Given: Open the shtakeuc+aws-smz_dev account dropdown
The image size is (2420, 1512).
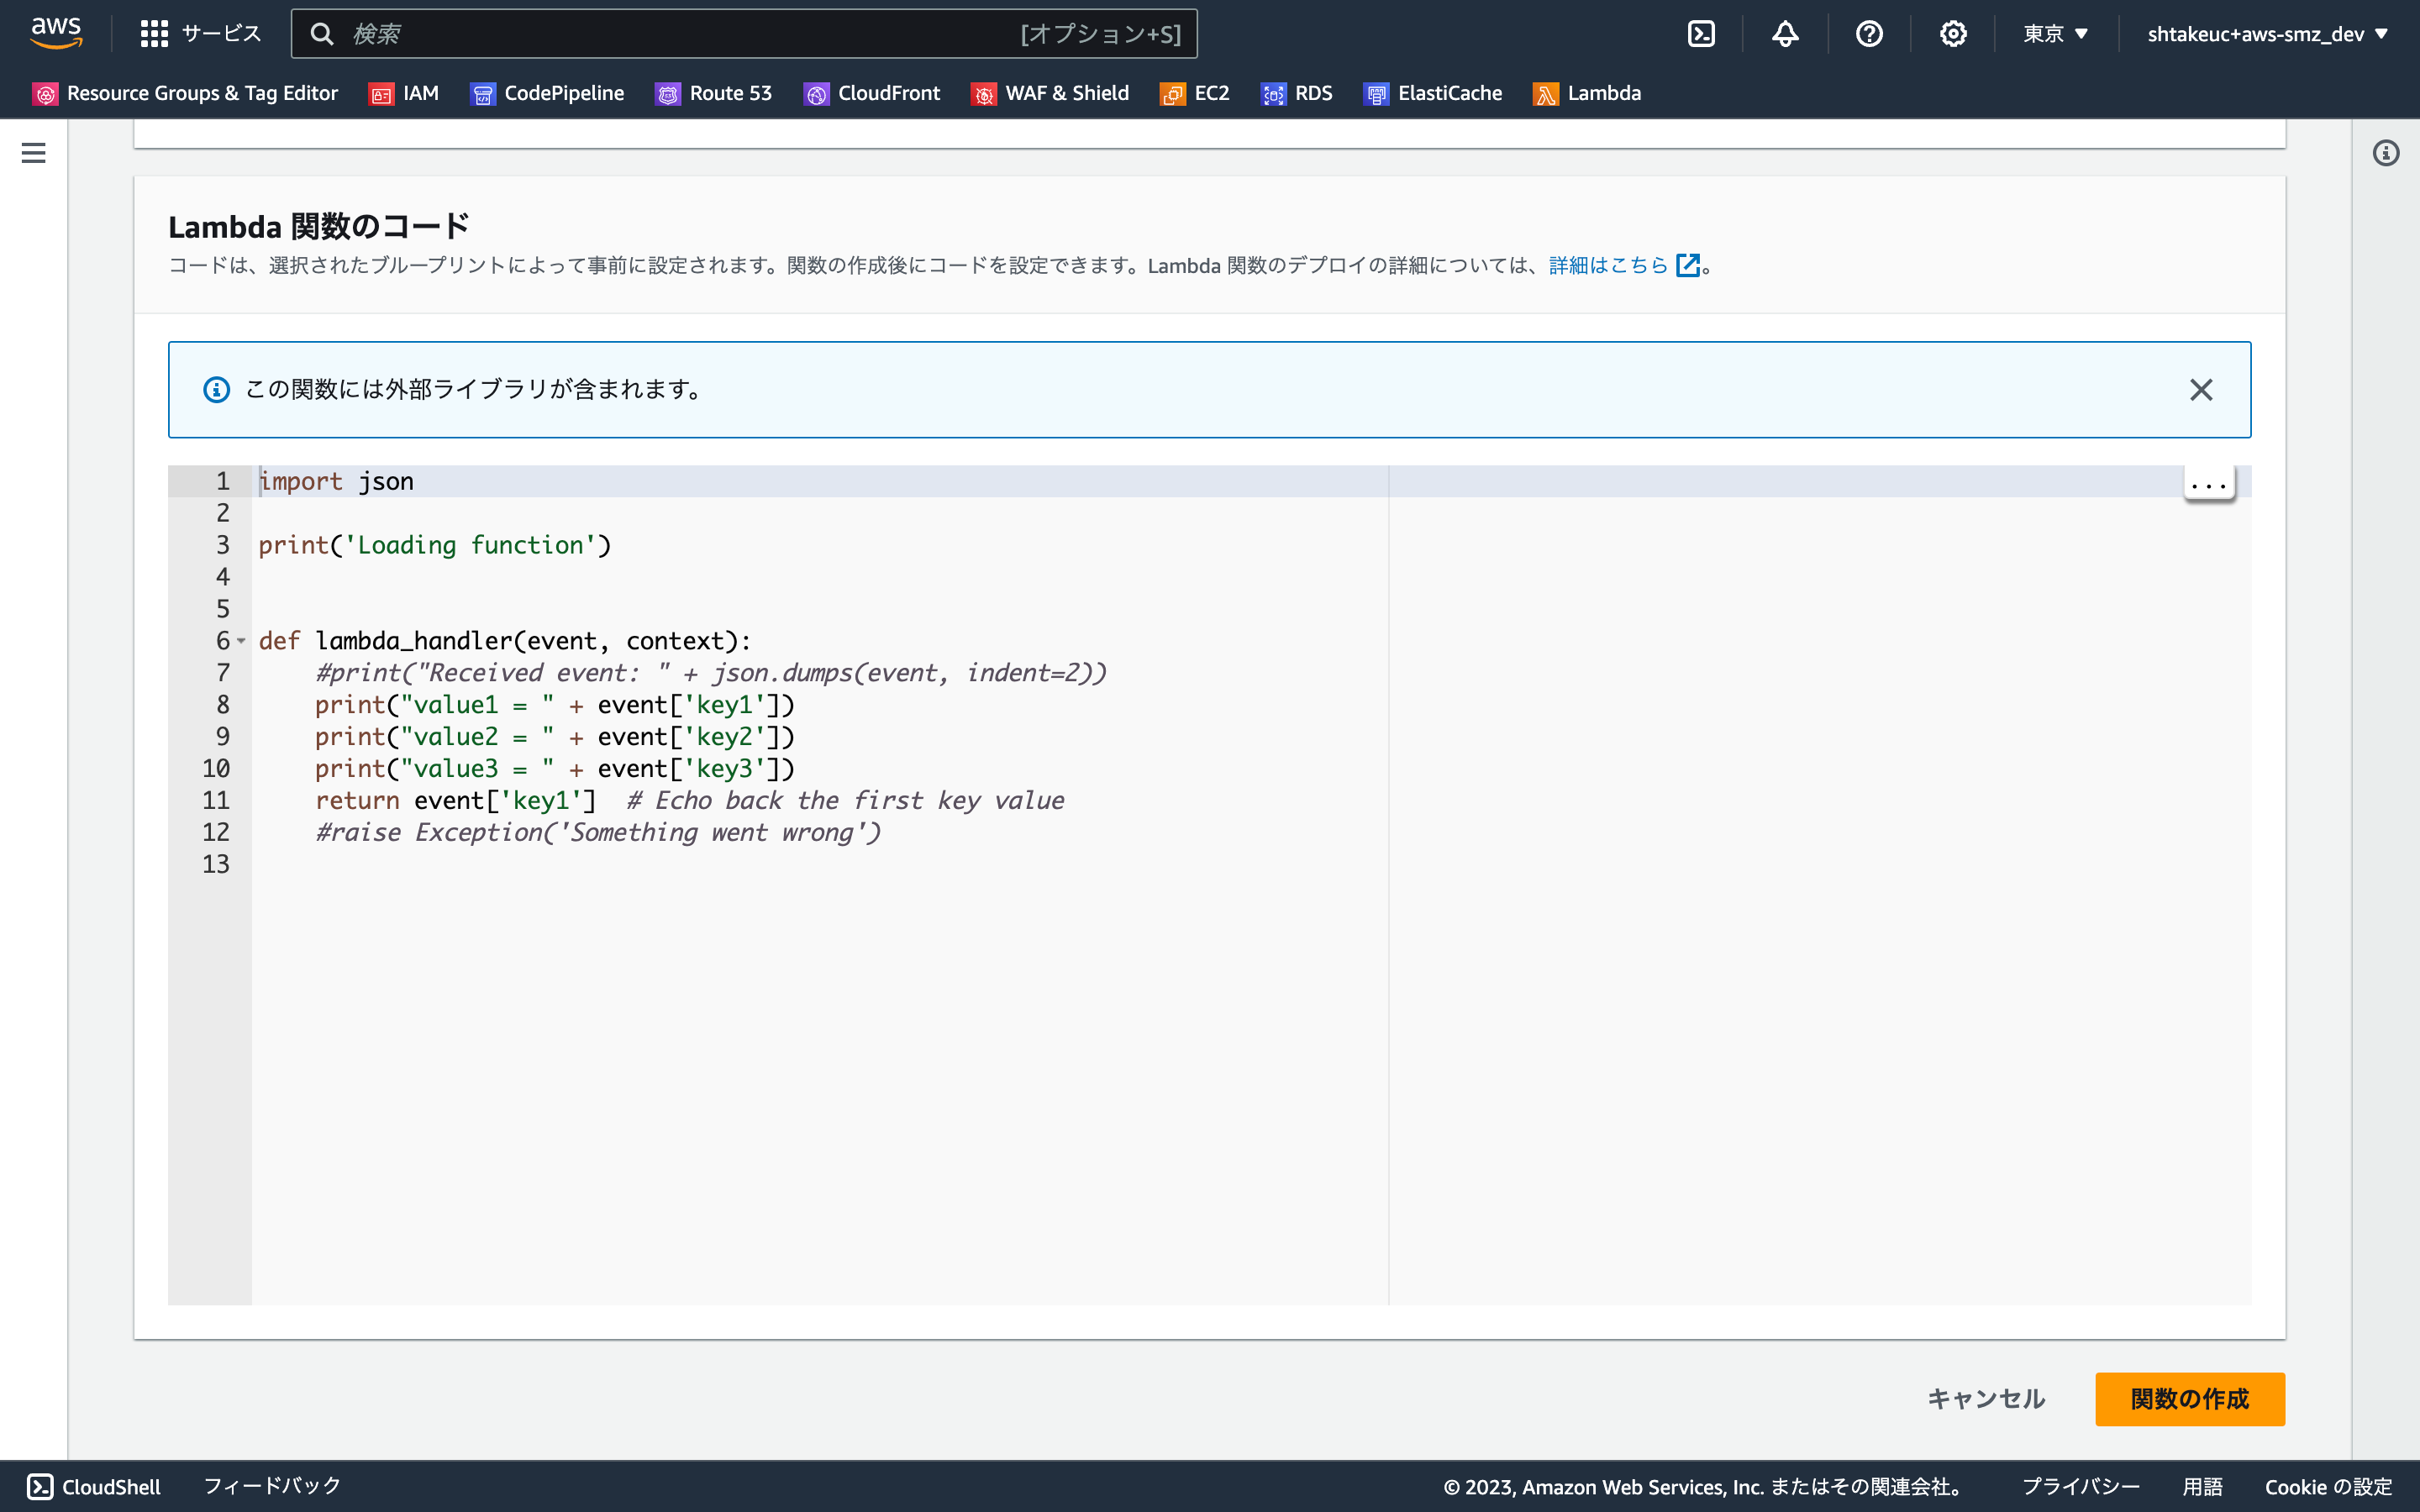Looking at the screenshot, I should pos(2268,34).
